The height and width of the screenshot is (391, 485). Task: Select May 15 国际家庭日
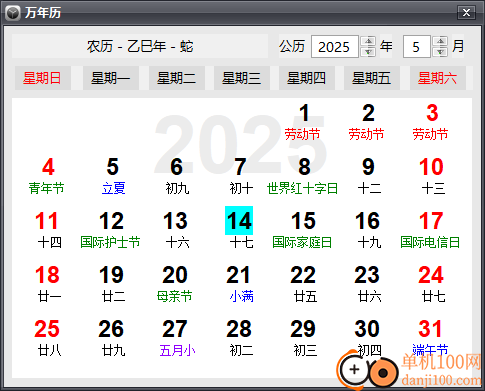tap(303, 230)
